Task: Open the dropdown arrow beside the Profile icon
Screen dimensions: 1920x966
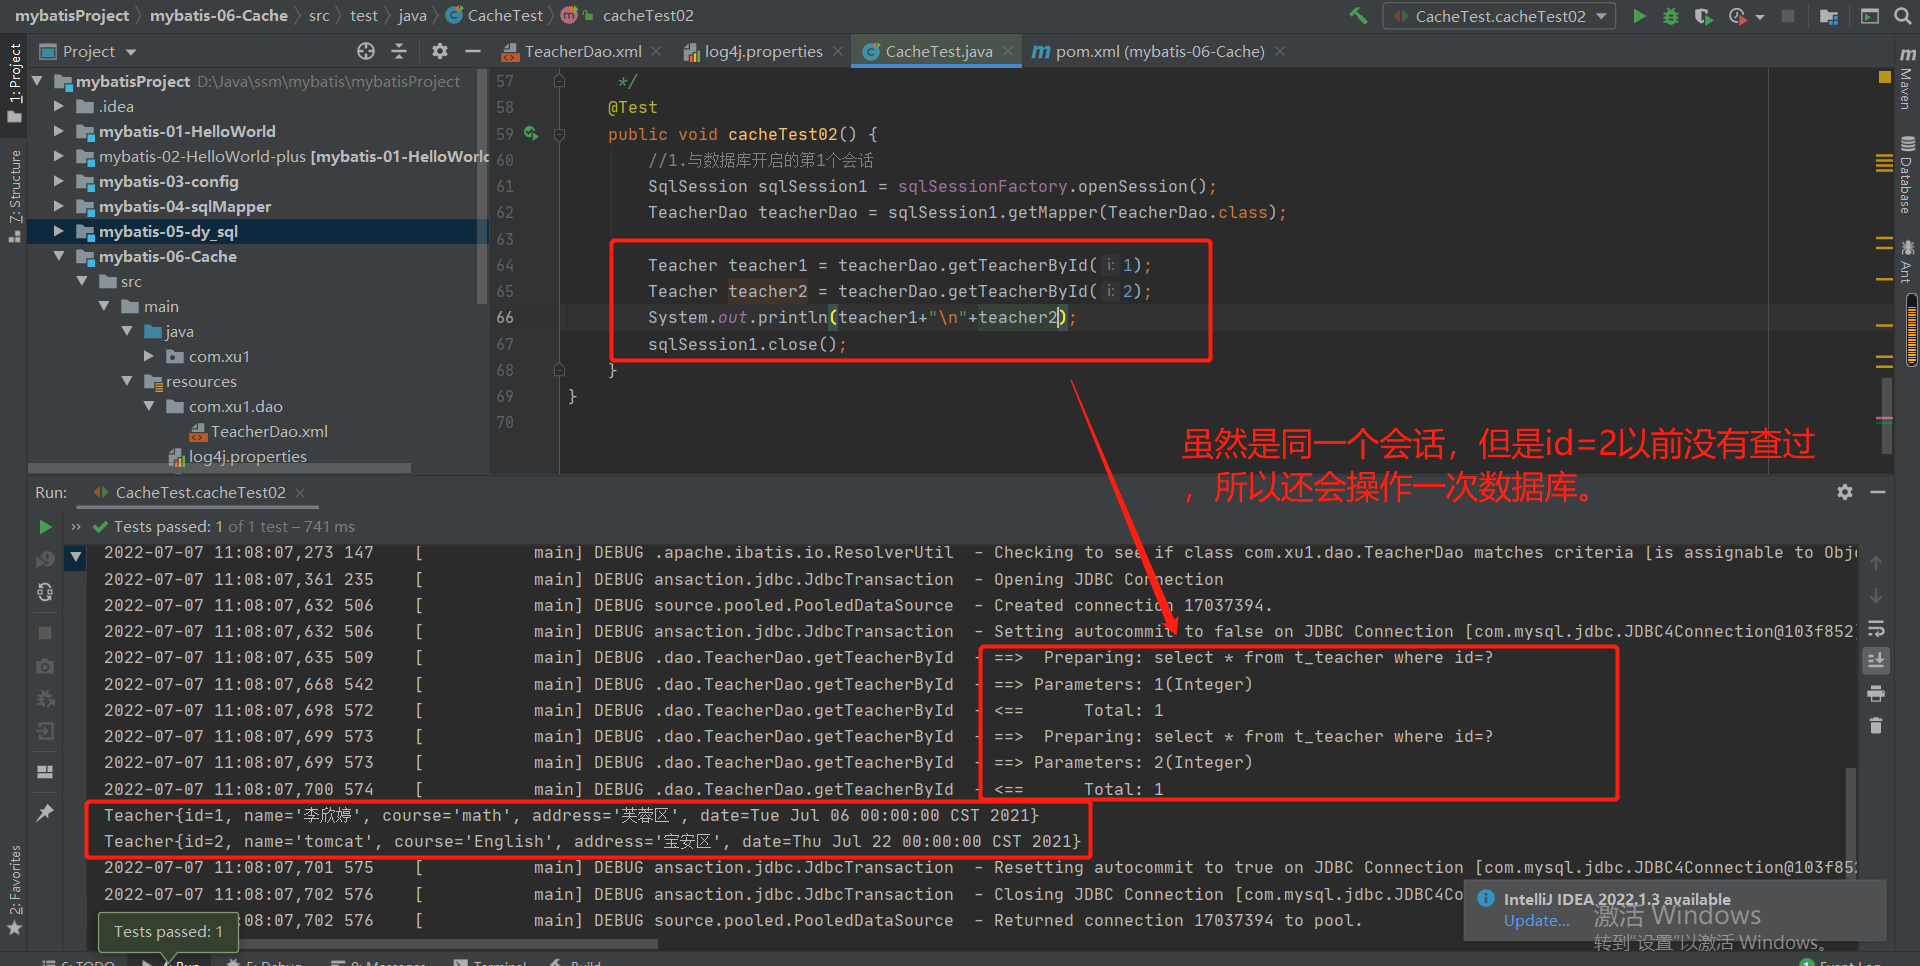Action: [1760, 16]
